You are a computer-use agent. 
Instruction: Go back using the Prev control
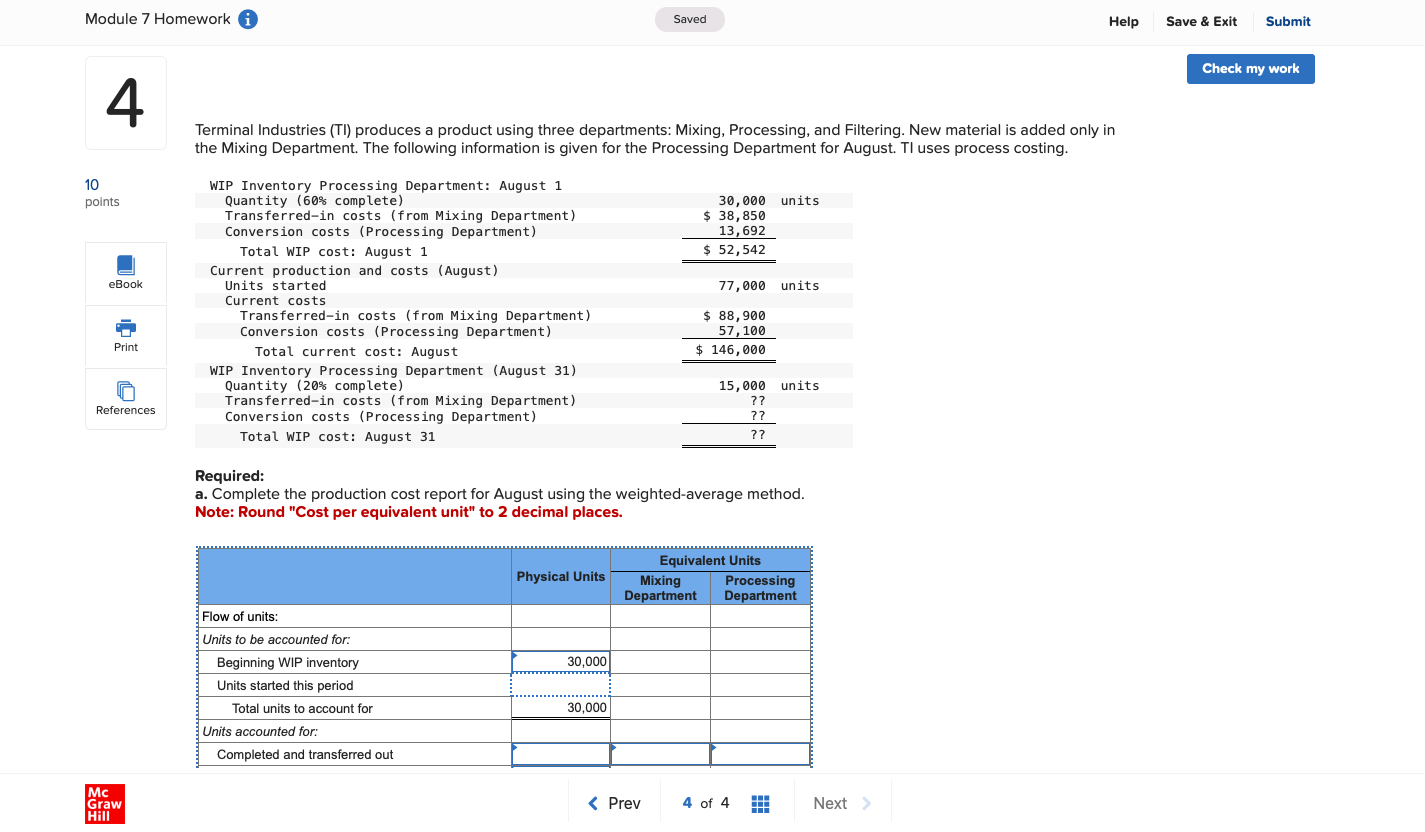tap(613, 803)
